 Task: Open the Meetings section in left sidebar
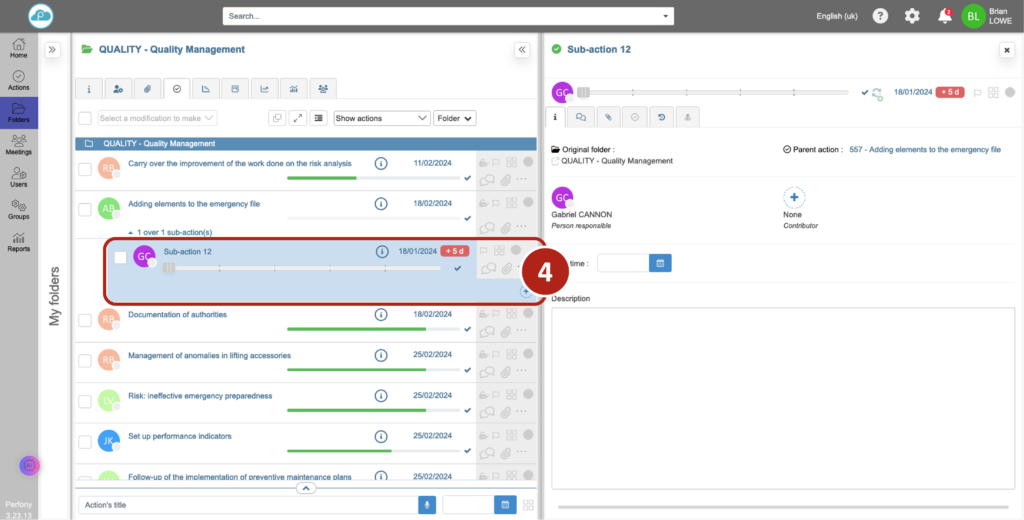(x=18, y=146)
